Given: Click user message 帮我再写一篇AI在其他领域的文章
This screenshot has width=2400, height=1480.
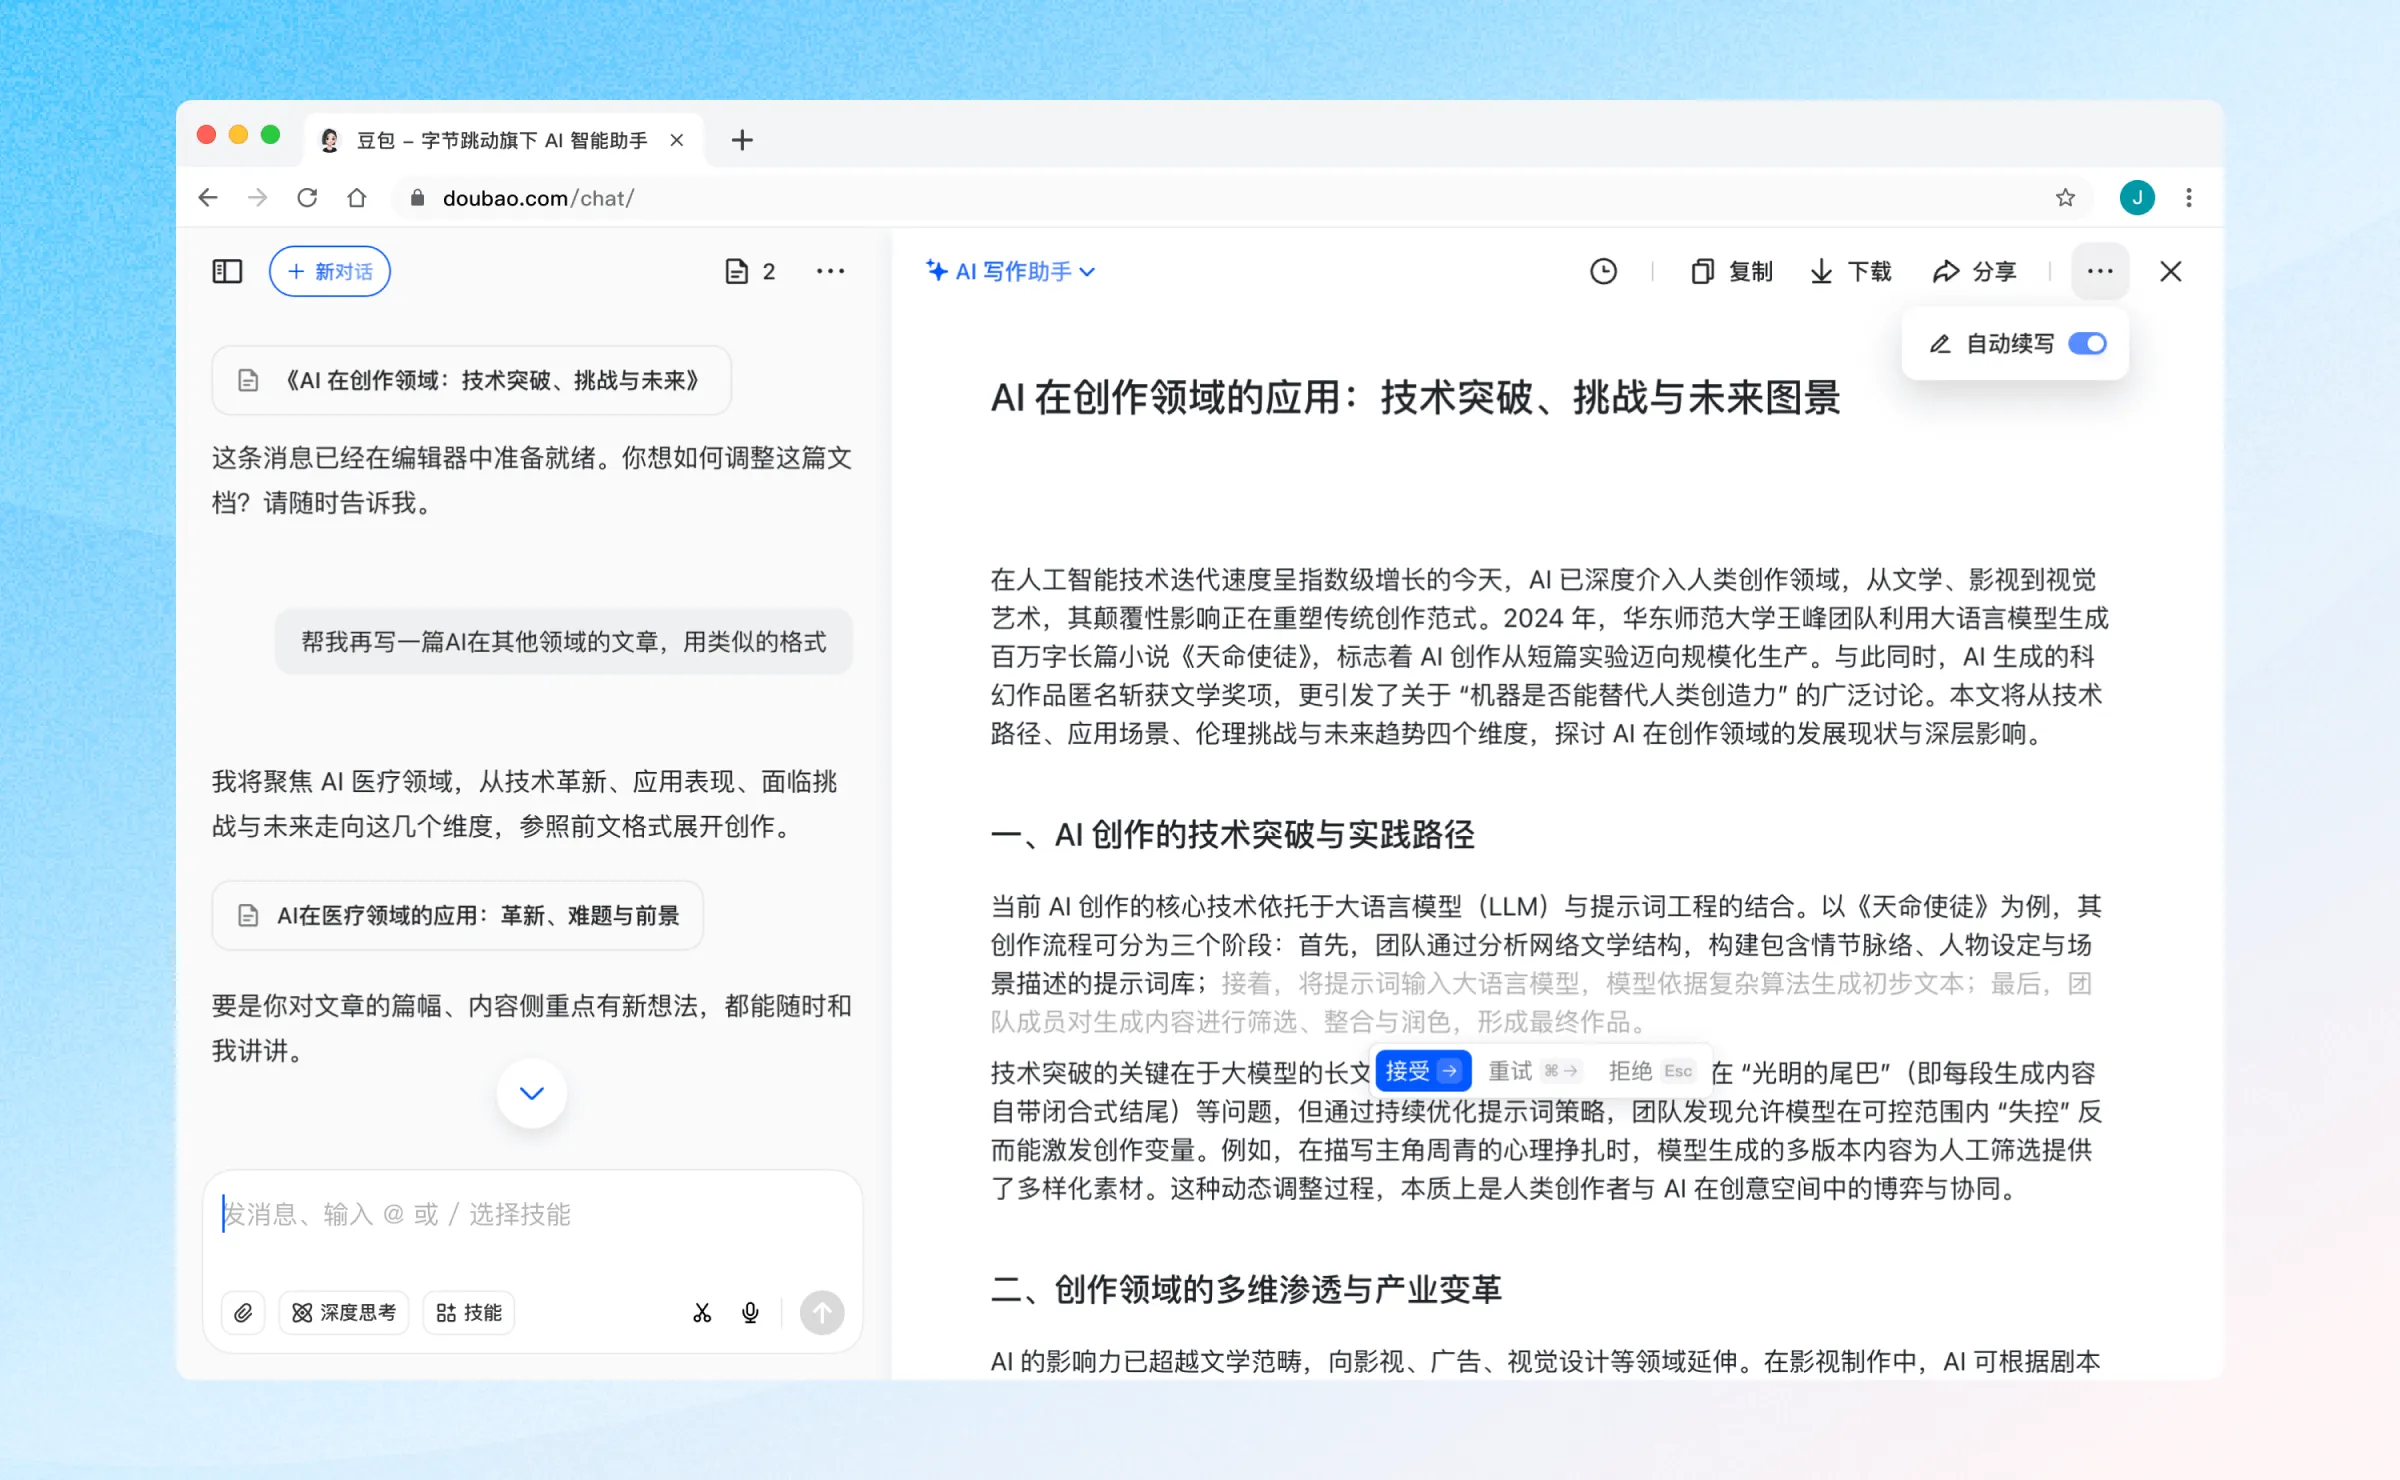Looking at the screenshot, I should [x=564, y=641].
